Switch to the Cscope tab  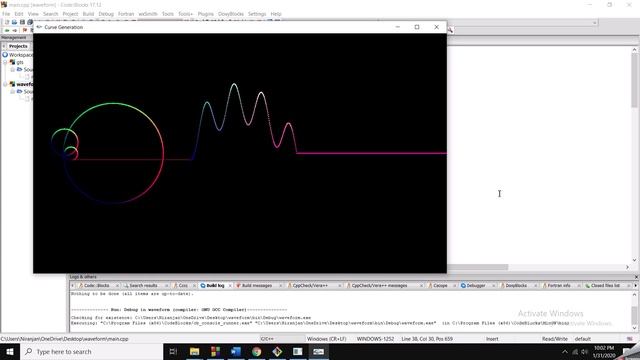coord(440,286)
